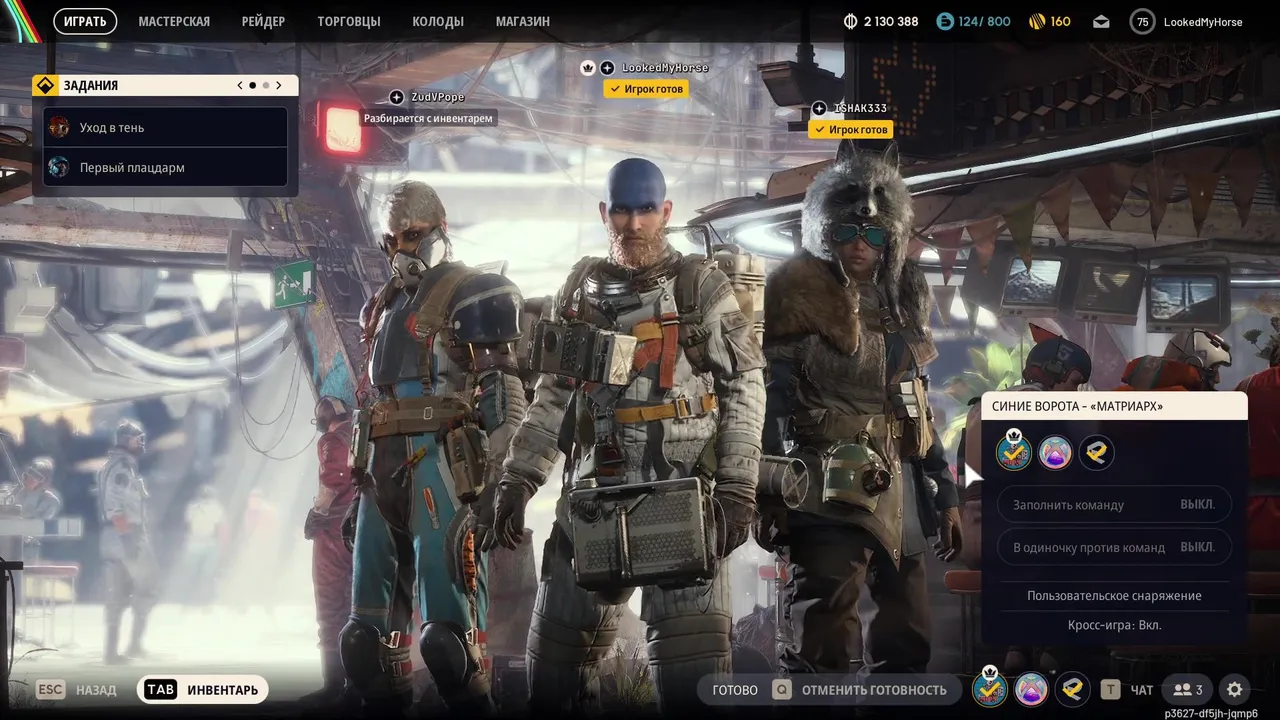Click the ГОТОВО ready label
This screenshot has width=1280, height=720.
click(x=735, y=690)
